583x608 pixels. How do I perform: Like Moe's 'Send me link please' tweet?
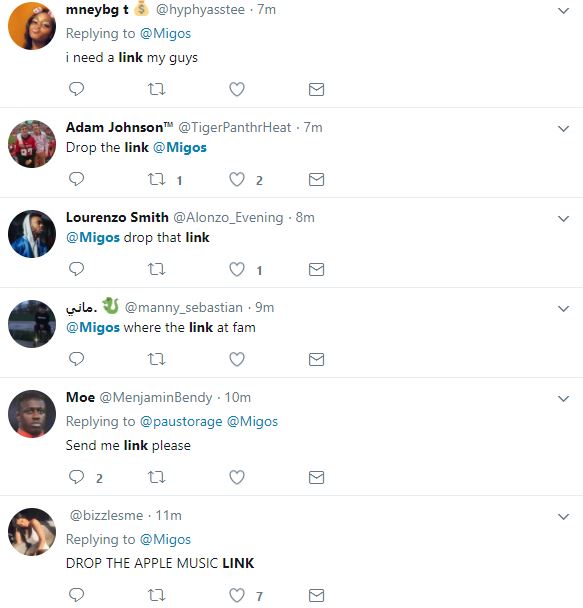pyautogui.click(x=237, y=477)
